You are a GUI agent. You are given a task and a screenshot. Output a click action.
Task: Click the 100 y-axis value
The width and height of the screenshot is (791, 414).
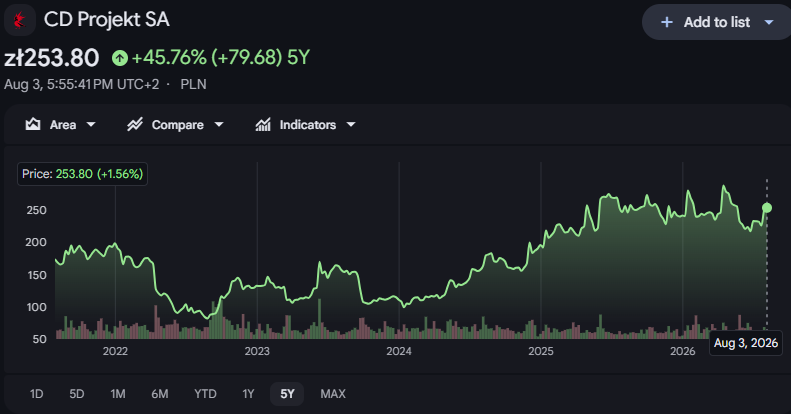tap(36, 307)
